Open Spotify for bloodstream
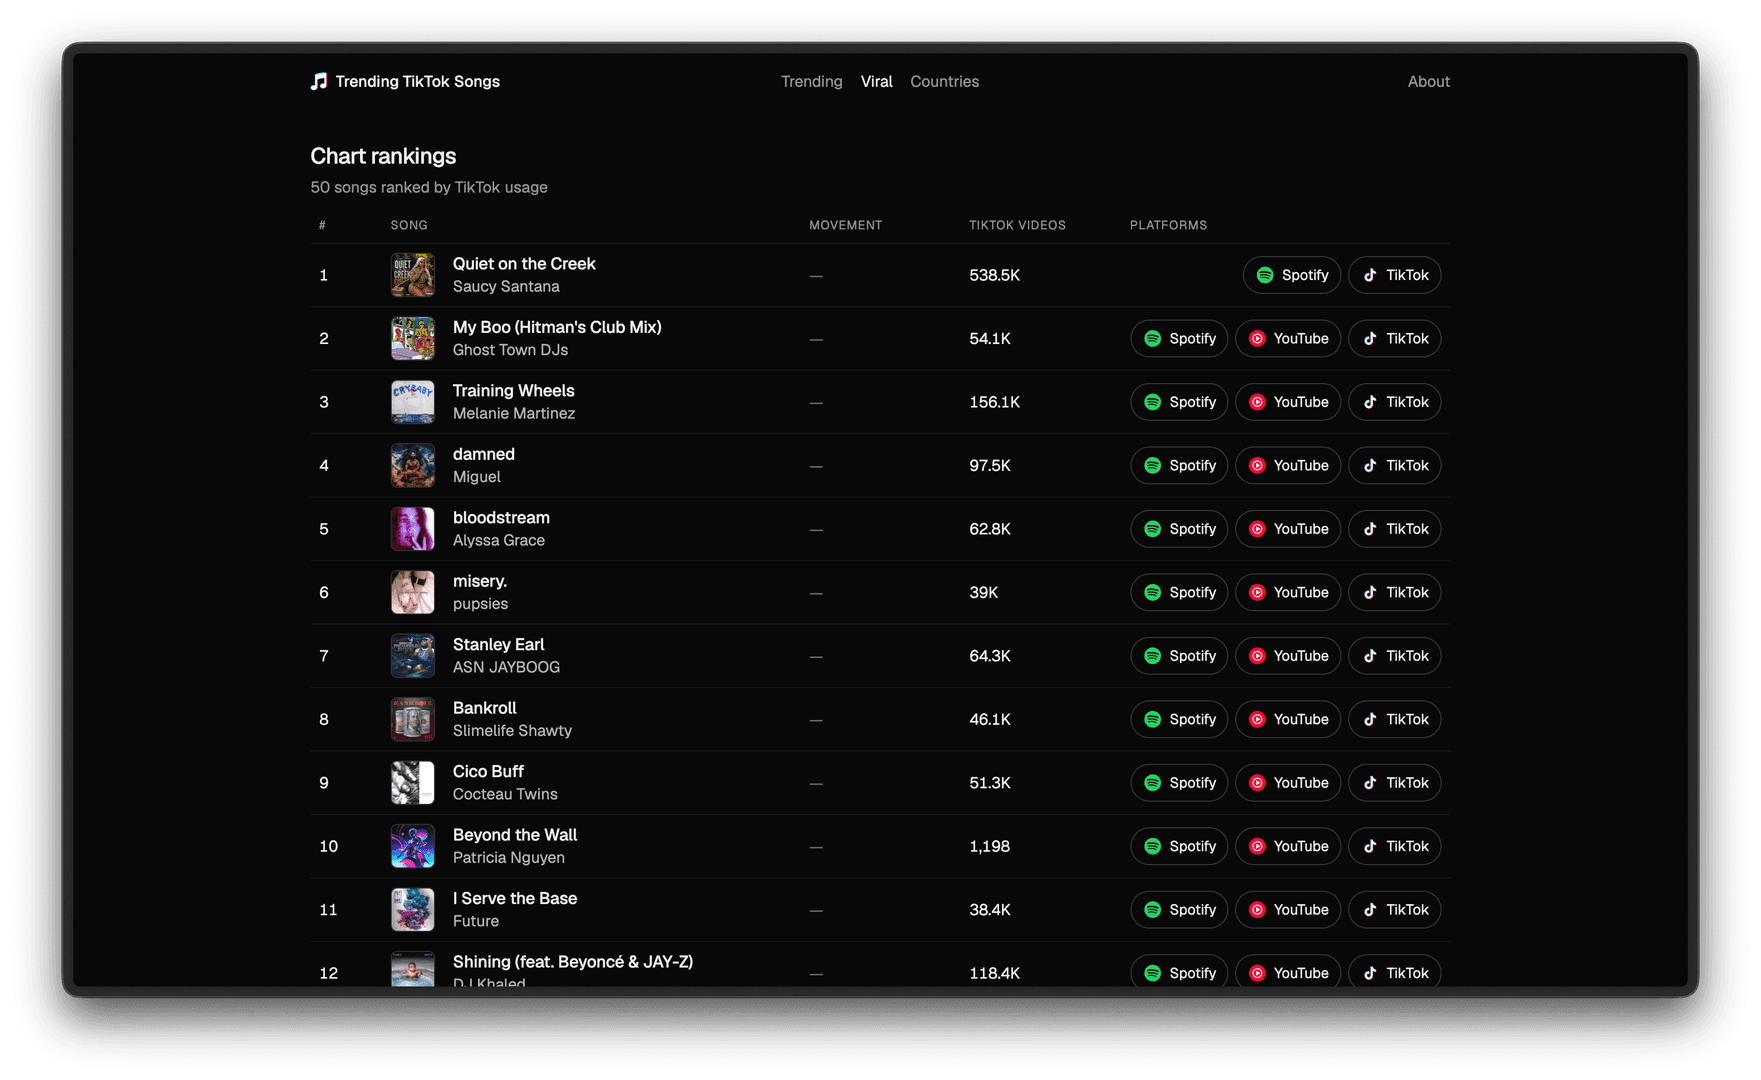Screen dimensions: 1761x1080 click(1179, 529)
